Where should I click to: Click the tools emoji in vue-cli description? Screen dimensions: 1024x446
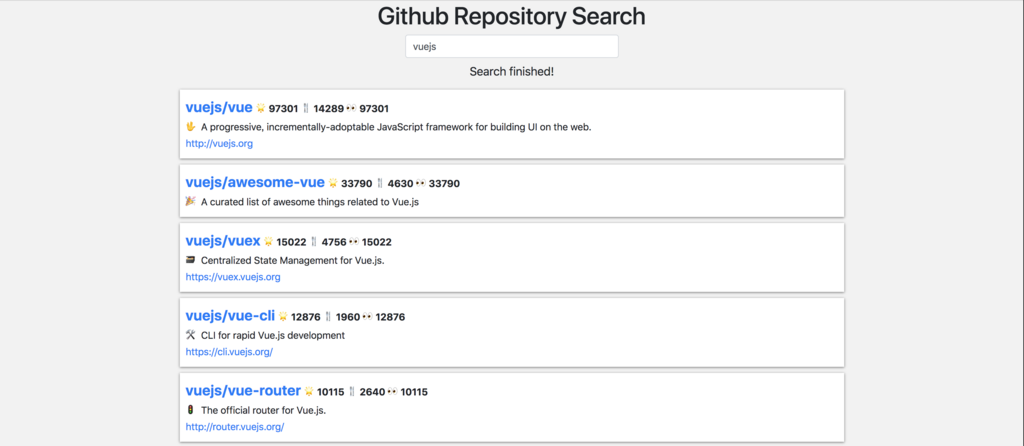tap(191, 335)
